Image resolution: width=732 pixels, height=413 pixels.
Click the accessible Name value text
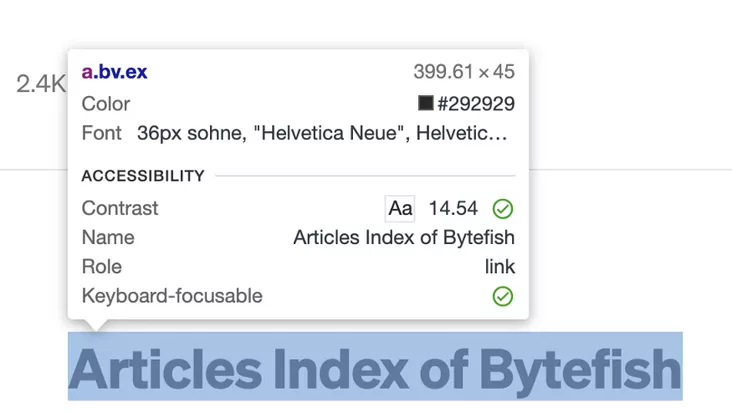tap(404, 237)
